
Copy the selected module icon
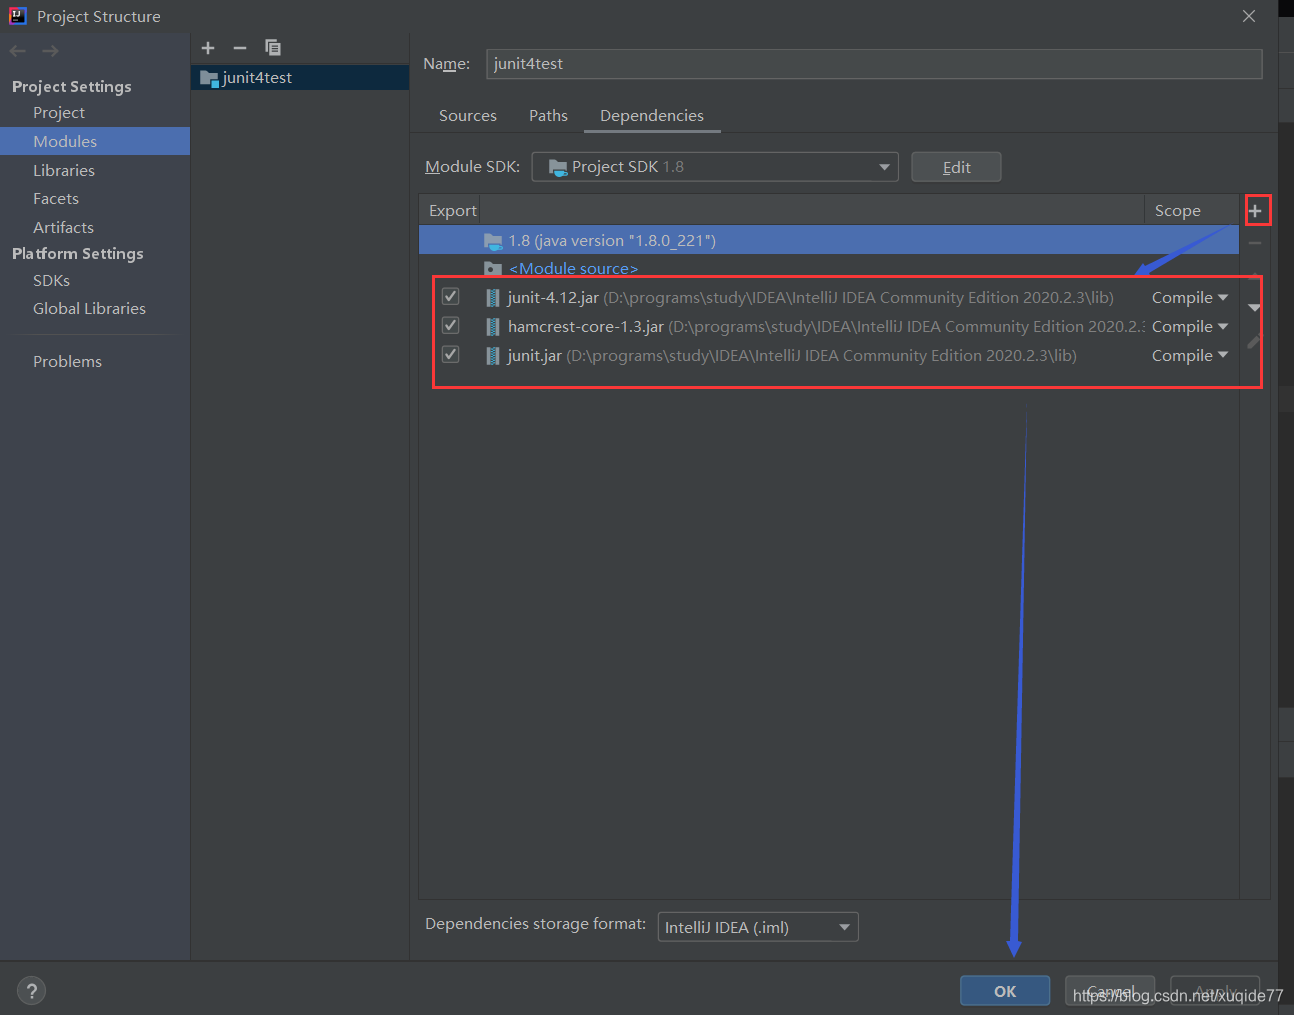pos(272,48)
